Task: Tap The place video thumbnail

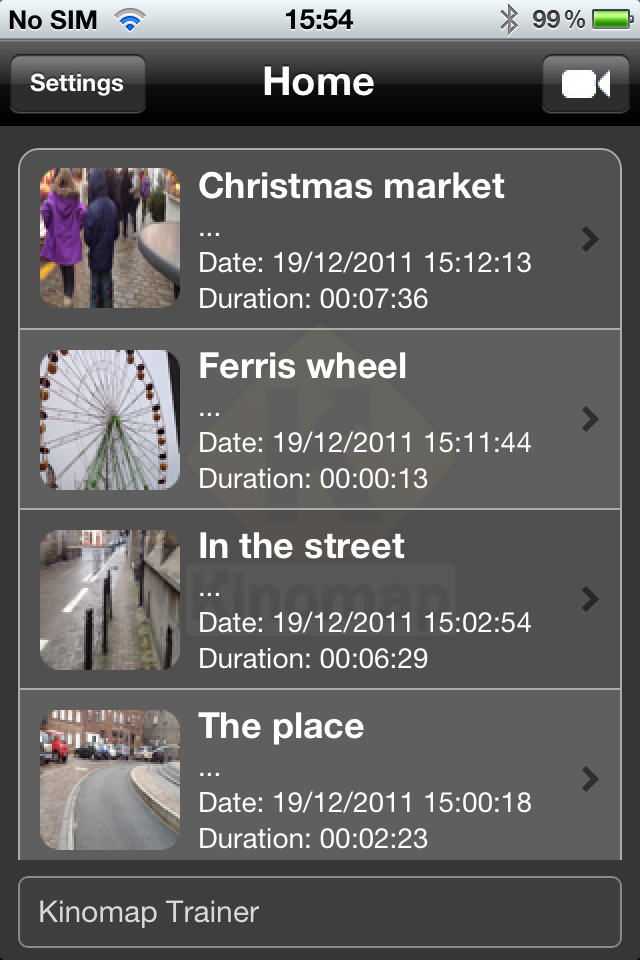Action: [x=110, y=779]
